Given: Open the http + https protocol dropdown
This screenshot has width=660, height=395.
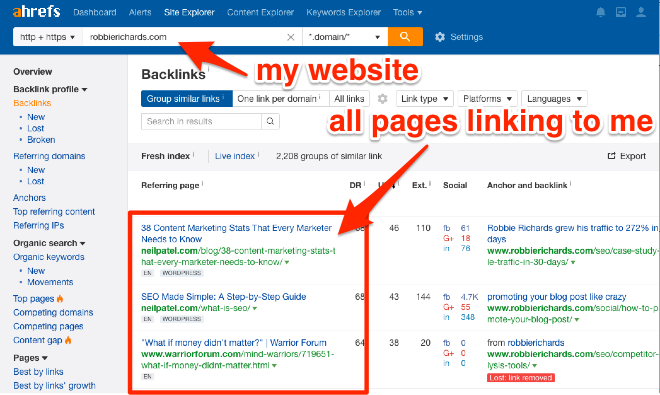Looking at the screenshot, I should pos(48,37).
